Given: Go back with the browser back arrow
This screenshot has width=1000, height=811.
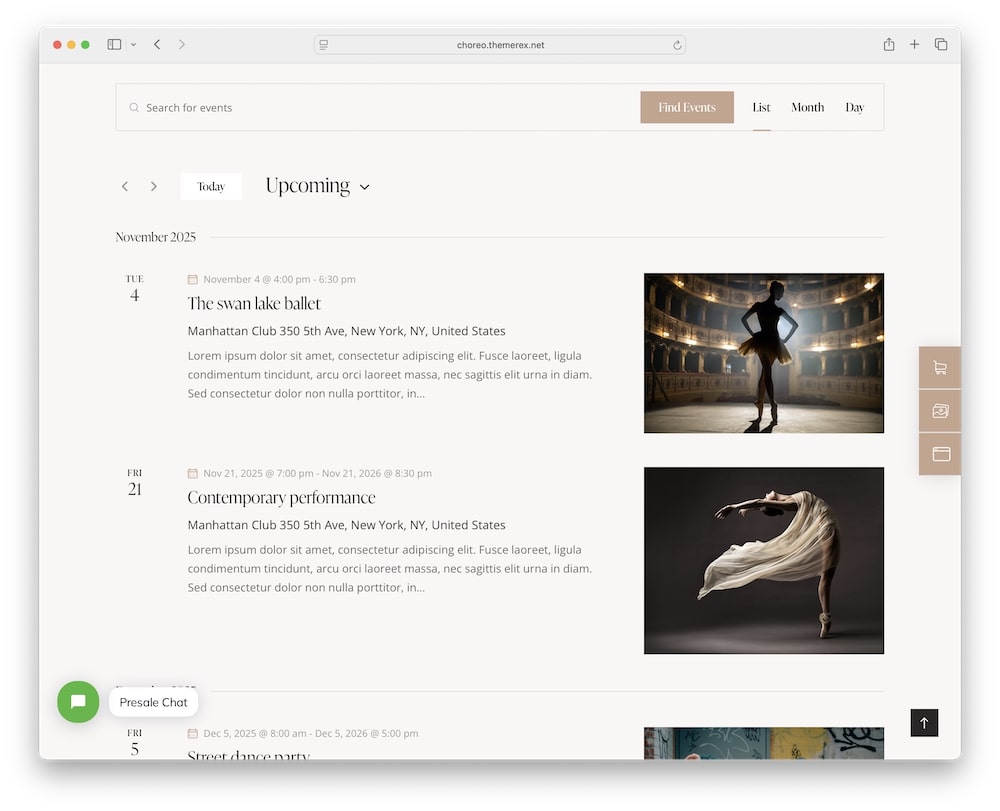Looking at the screenshot, I should click(x=157, y=45).
